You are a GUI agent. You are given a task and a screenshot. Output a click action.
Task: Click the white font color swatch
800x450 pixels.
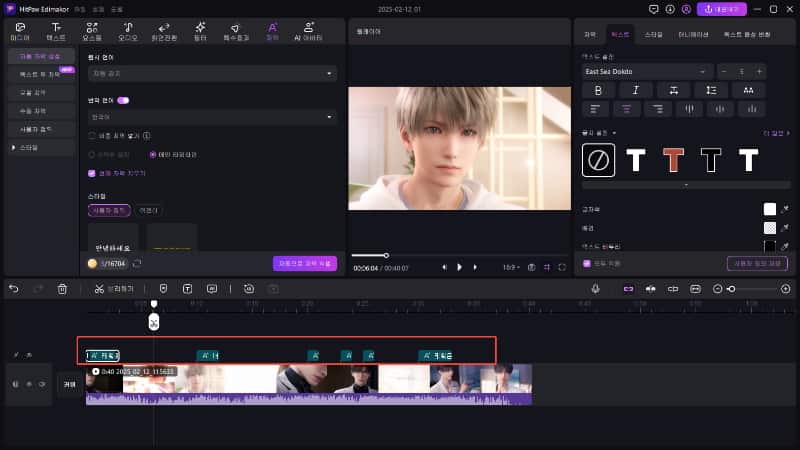770,209
